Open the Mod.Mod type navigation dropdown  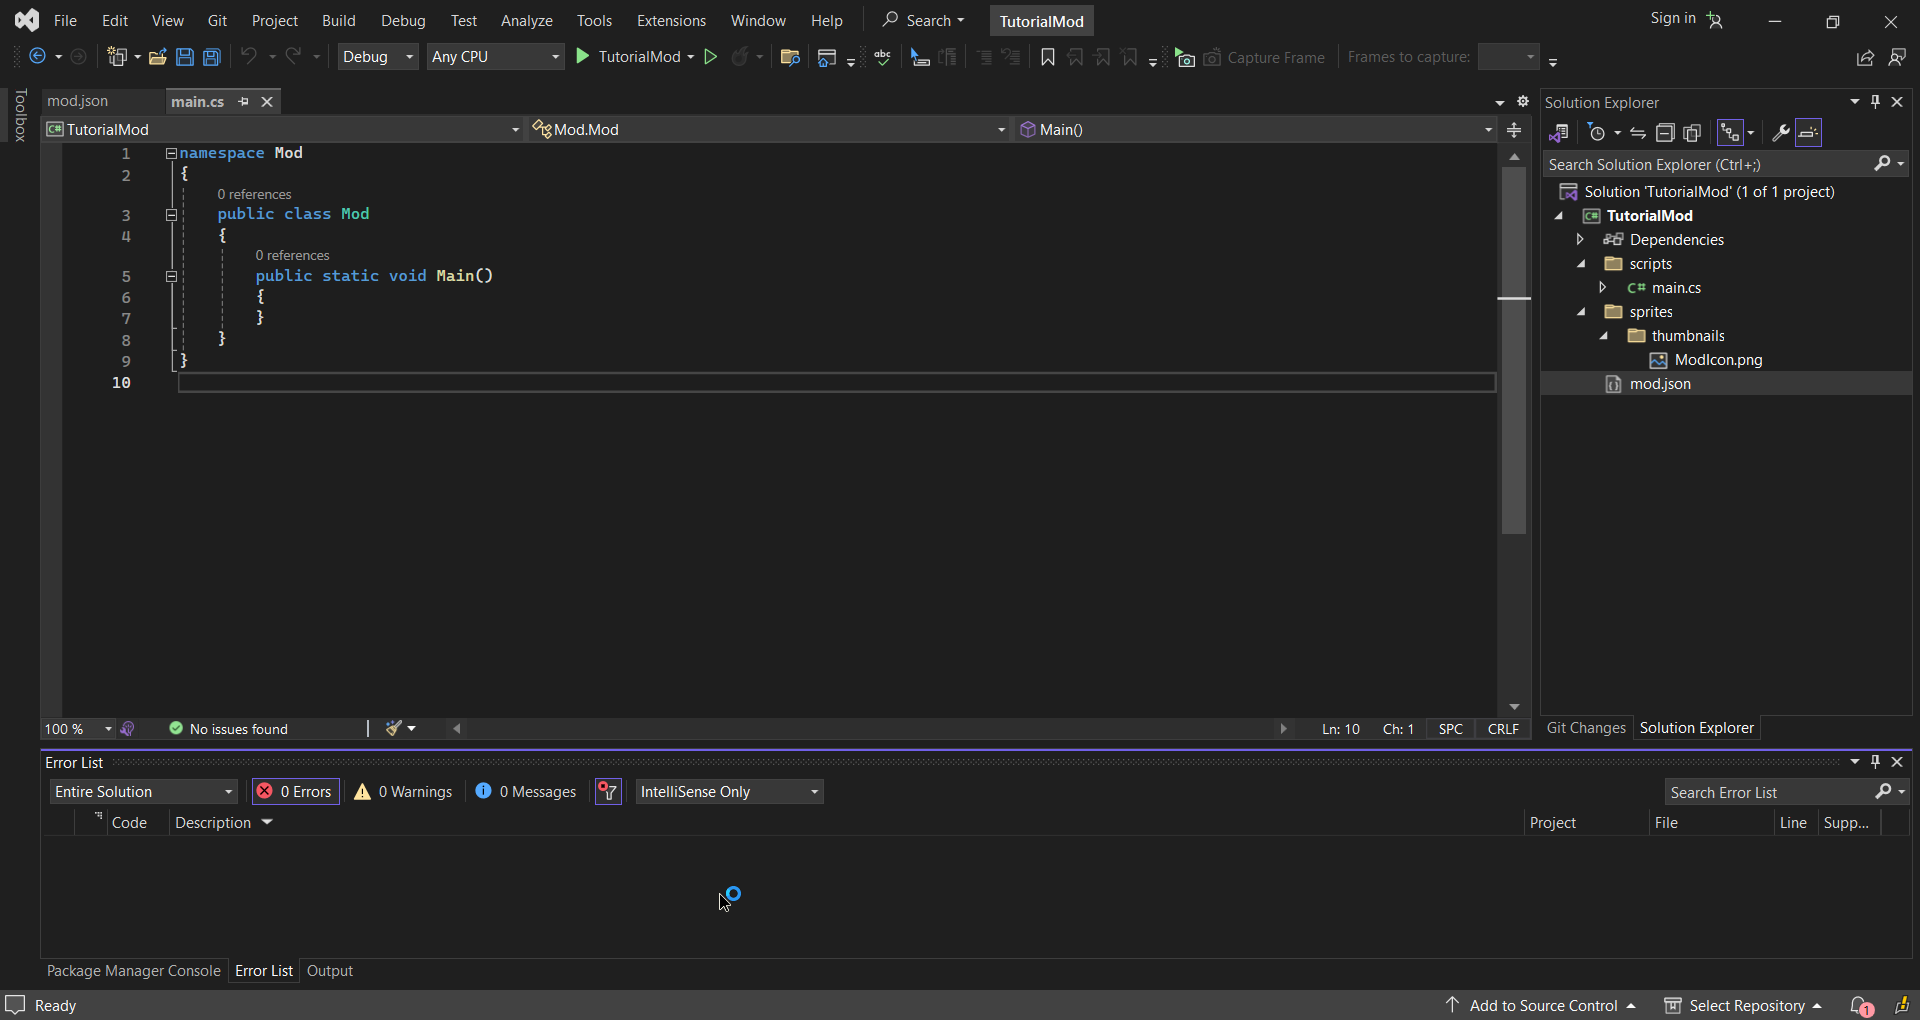pos(769,130)
